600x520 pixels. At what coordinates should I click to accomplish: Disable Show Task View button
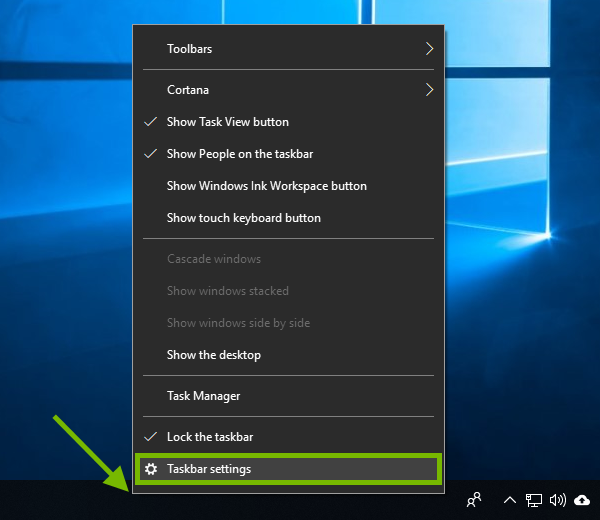(x=289, y=122)
